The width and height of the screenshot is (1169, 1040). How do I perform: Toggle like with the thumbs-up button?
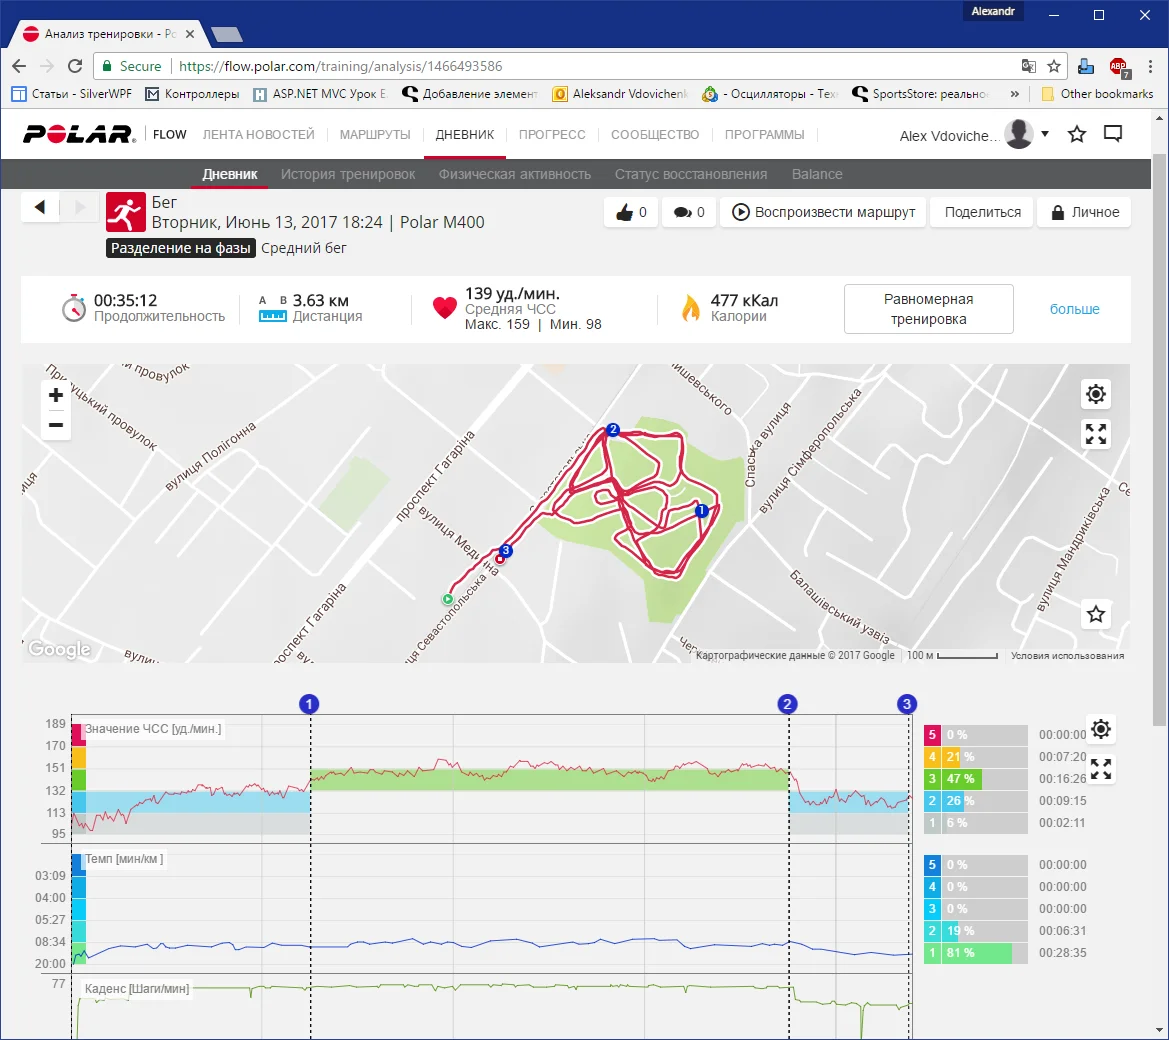(632, 212)
